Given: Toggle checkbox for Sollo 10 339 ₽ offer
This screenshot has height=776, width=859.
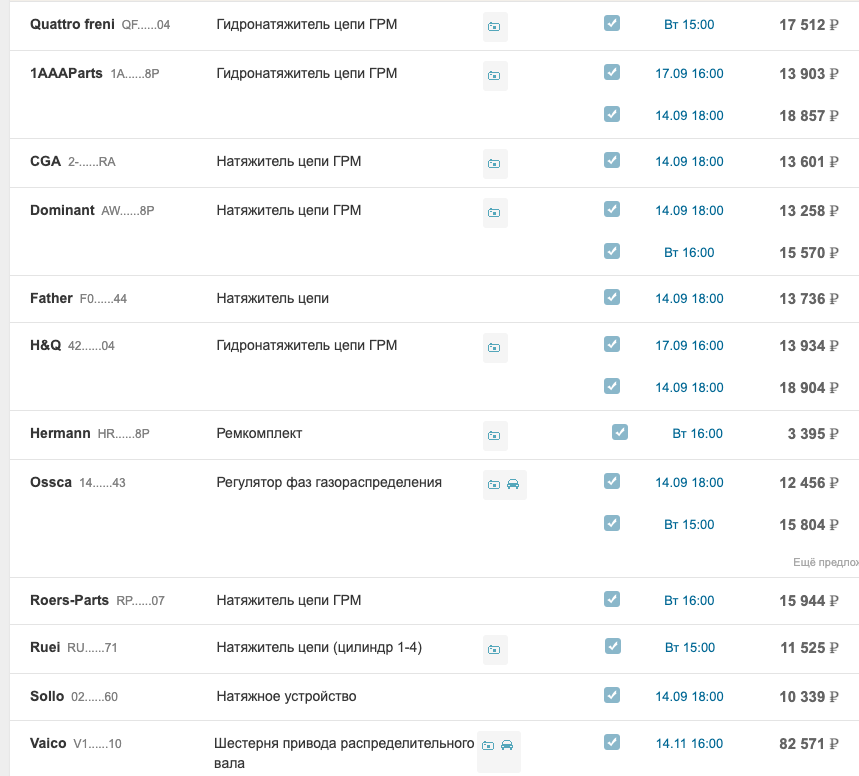Looking at the screenshot, I should tap(612, 695).
